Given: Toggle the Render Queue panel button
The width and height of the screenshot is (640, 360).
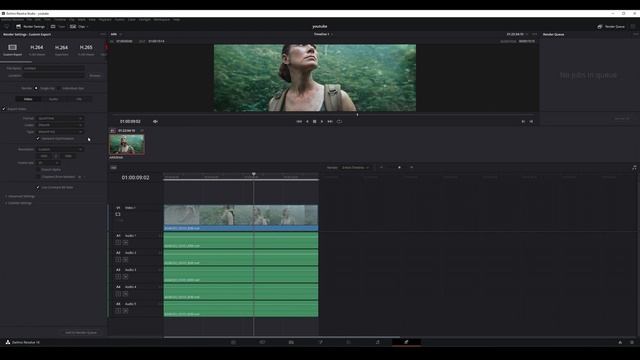Looking at the screenshot, I should (611, 27).
